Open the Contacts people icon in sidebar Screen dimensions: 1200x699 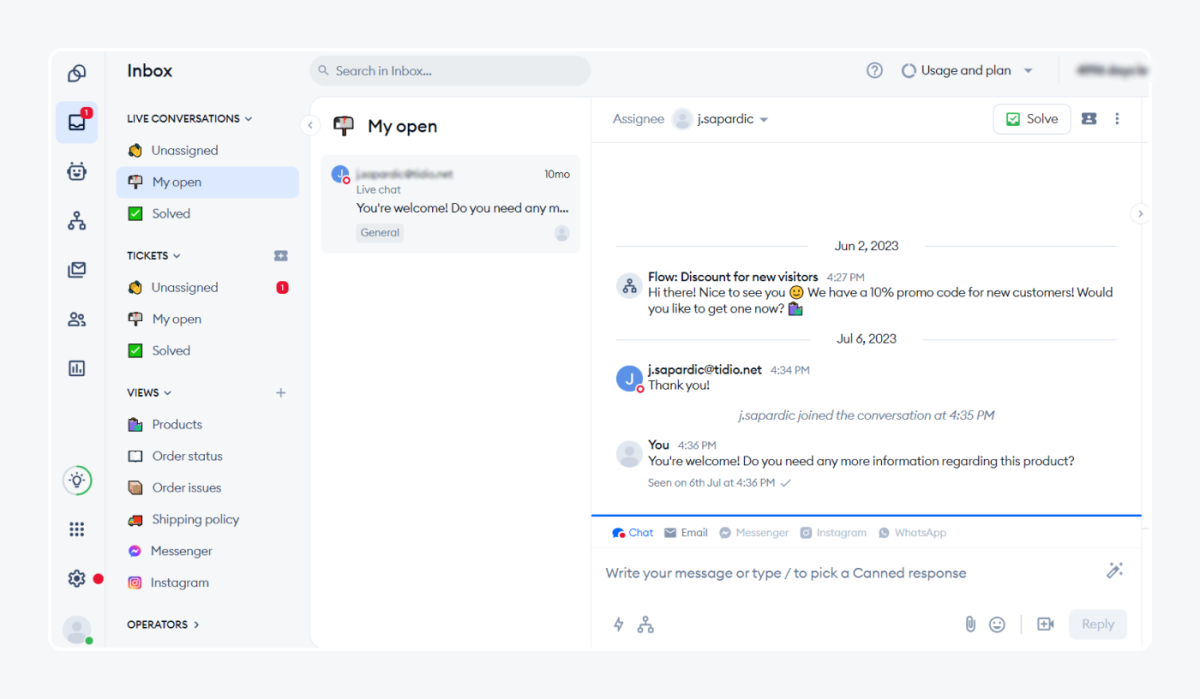pos(77,318)
